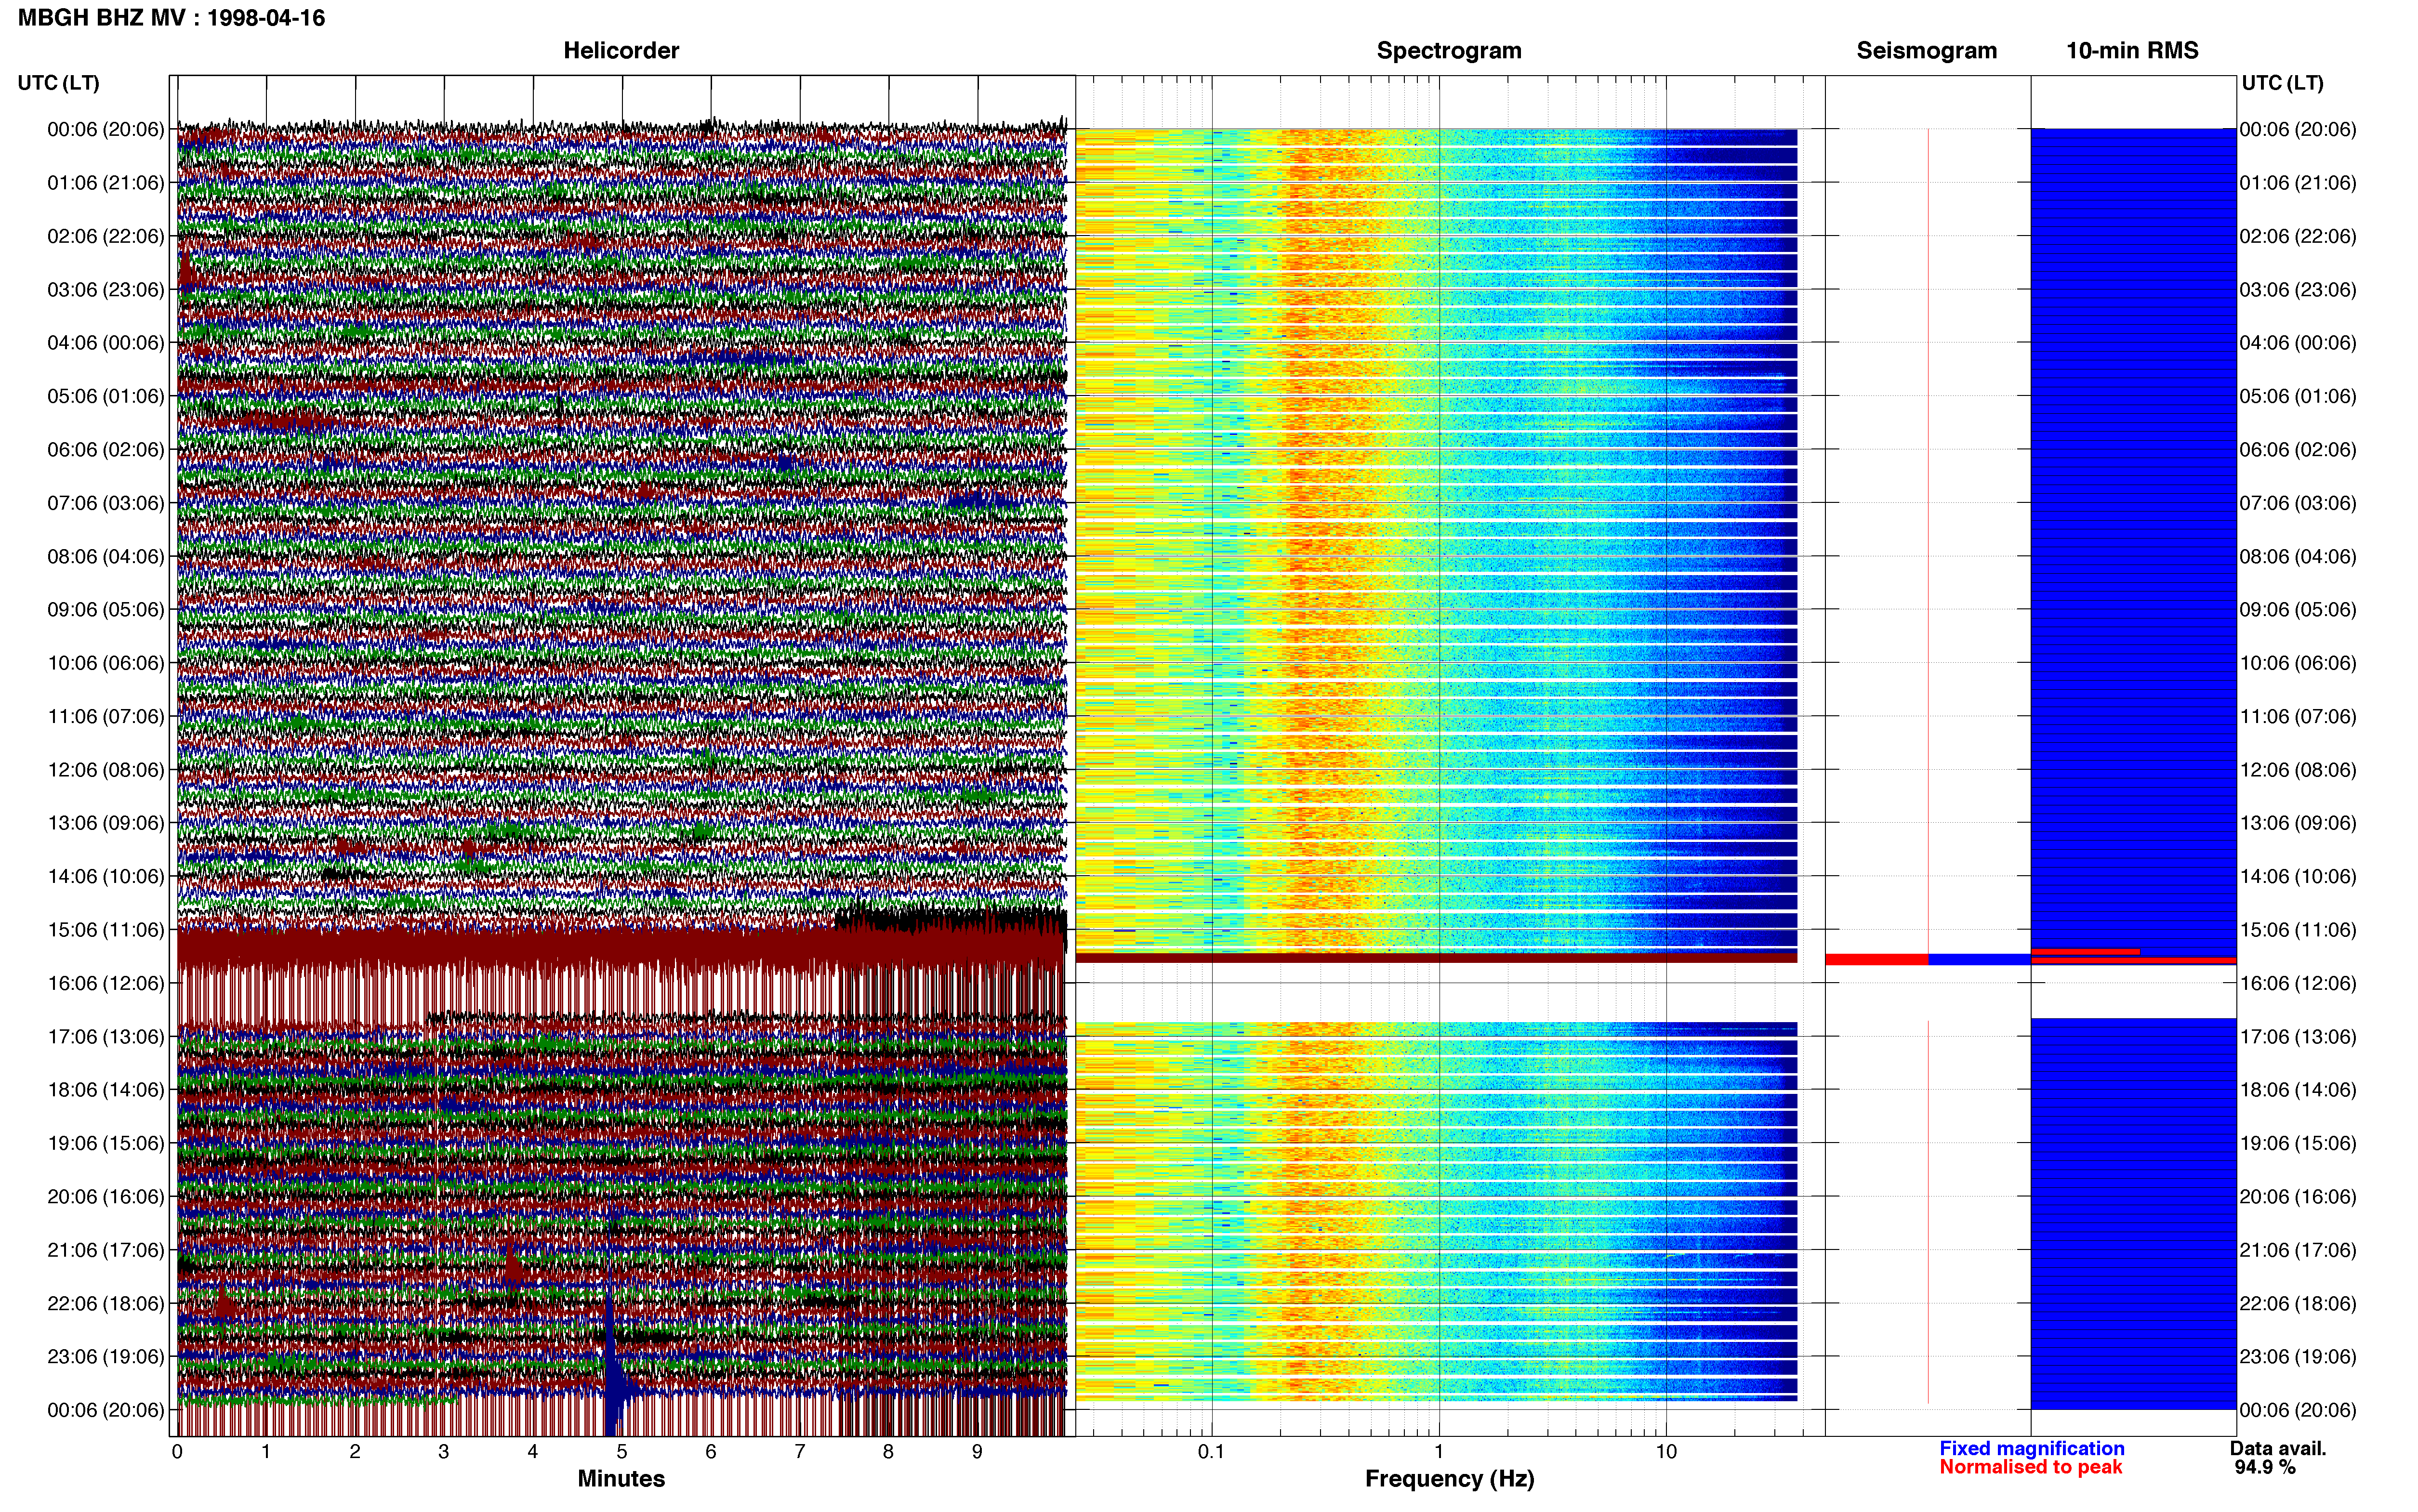Click the title 'MBGH BHZ MV : 1998-04-16'
This screenshot has height=1512, width=2418.
click(171, 18)
